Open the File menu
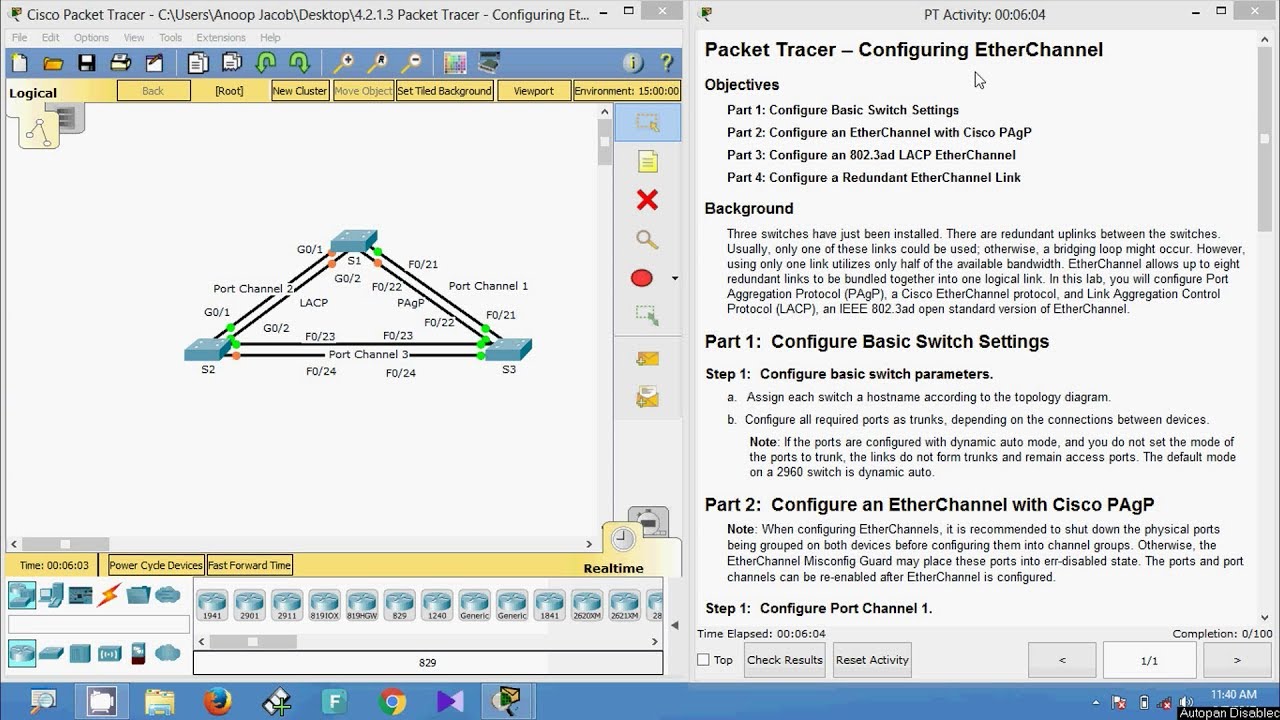This screenshot has height=720, width=1280. coord(20,38)
